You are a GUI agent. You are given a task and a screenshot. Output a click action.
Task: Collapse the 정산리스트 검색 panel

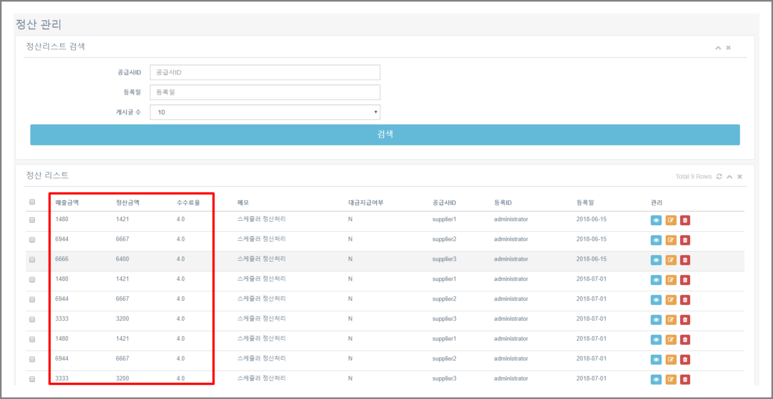(x=718, y=48)
